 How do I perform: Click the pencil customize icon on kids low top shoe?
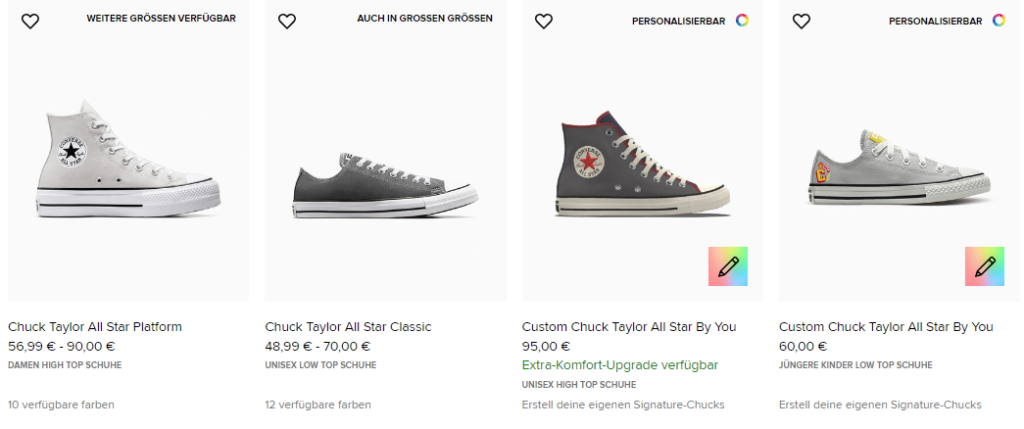[985, 266]
